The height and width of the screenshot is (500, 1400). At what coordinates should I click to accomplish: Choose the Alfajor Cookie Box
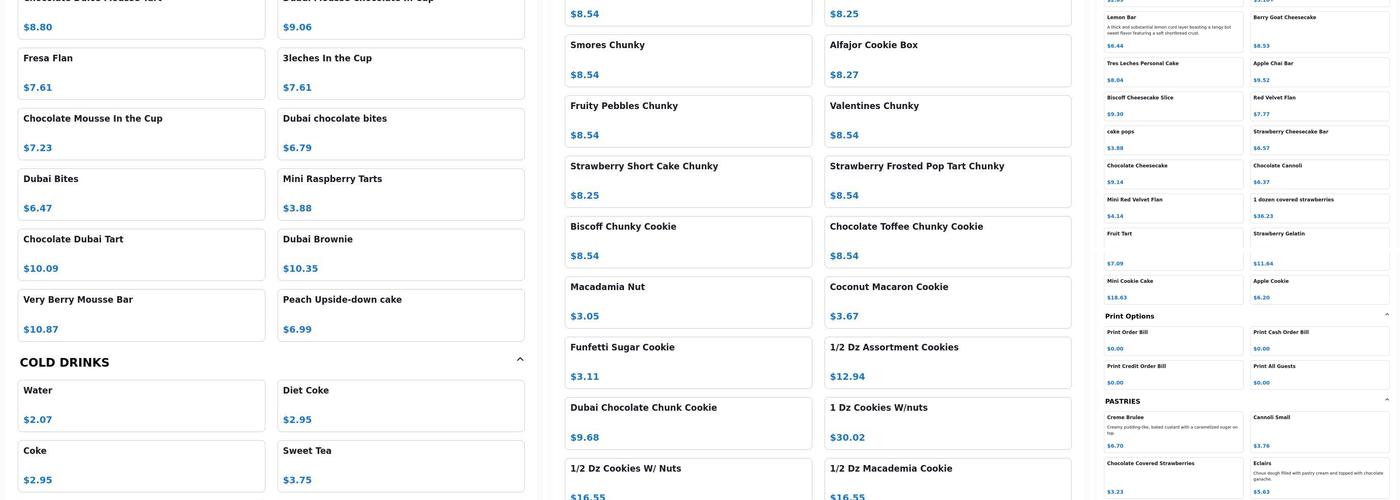click(x=947, y=60)
